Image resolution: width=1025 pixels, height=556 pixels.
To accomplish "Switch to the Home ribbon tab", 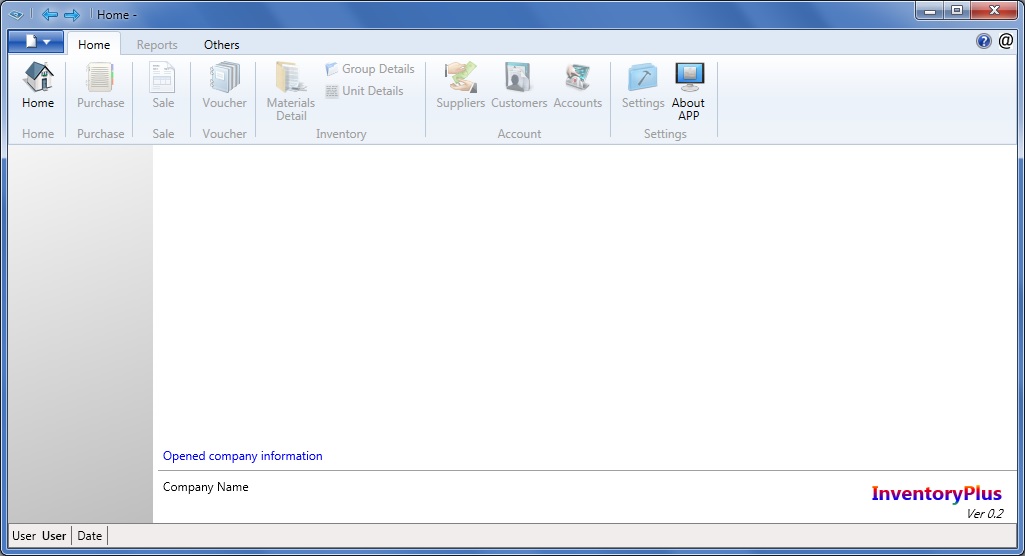I will click(x=94, y=44).
